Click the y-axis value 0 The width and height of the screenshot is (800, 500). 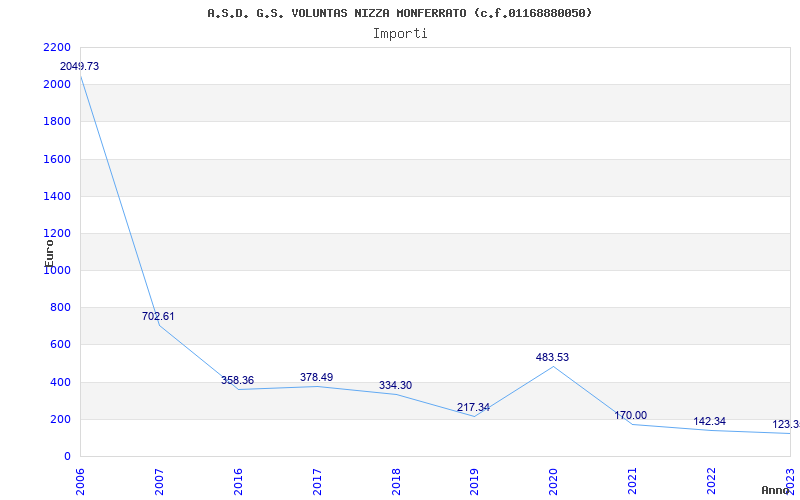pyautogui.click(x=67, y=457)
